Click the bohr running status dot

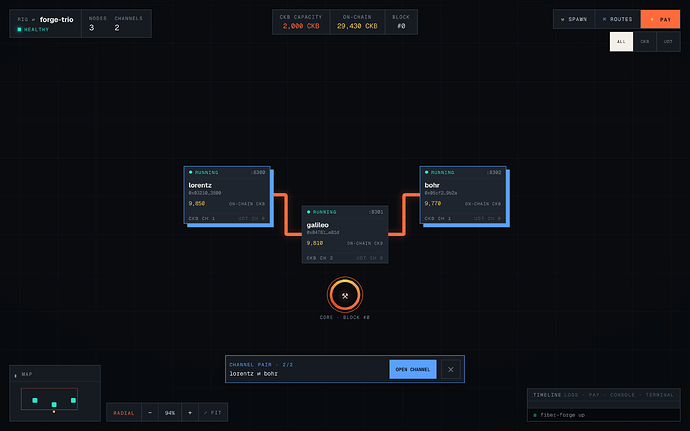[426, 172]
